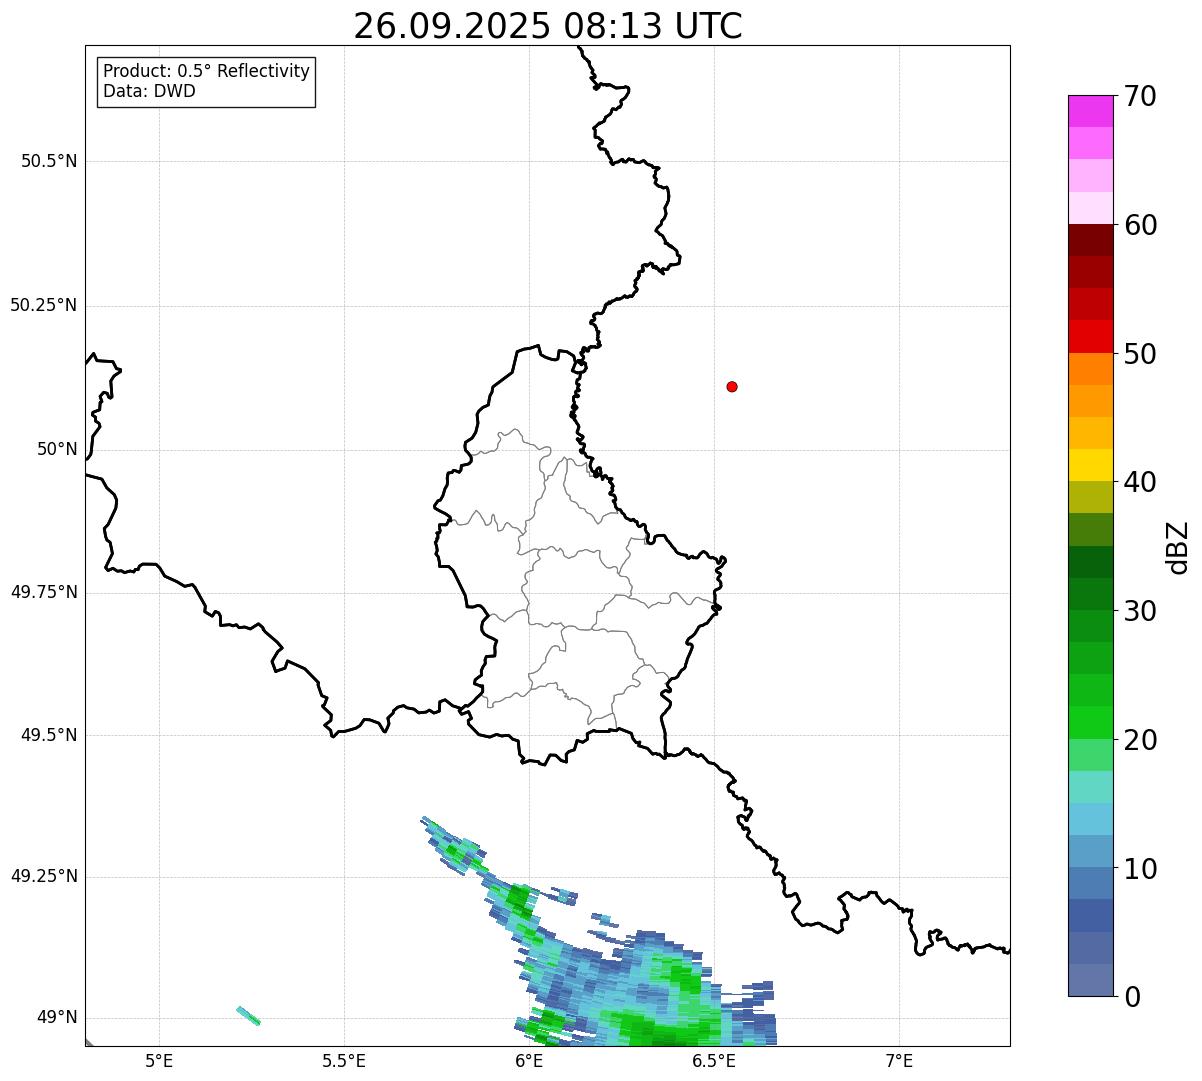
Task: Pick the dark maroon swatch below 60
Action: coord(1090,240)
